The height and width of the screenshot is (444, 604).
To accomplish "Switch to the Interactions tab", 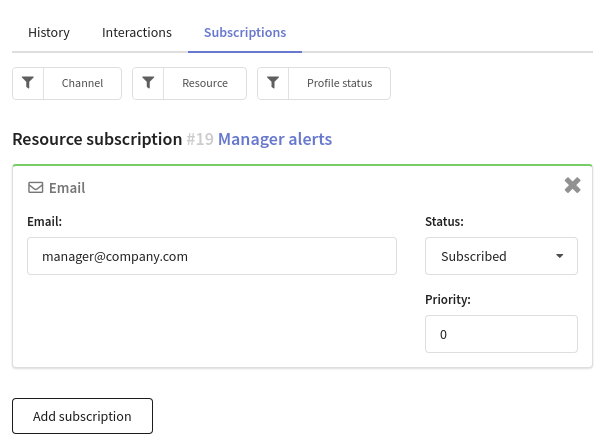I will [x=137, y=33].
